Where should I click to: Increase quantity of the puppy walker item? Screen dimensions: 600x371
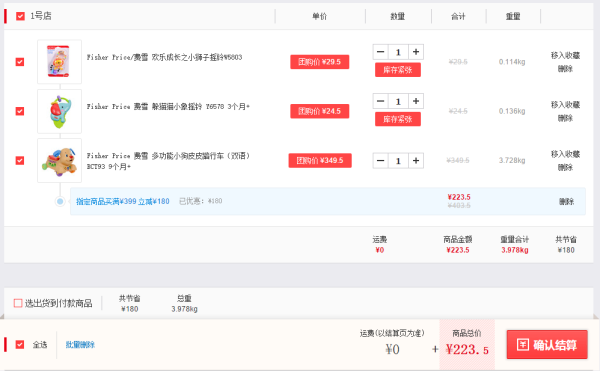point(416,161)
